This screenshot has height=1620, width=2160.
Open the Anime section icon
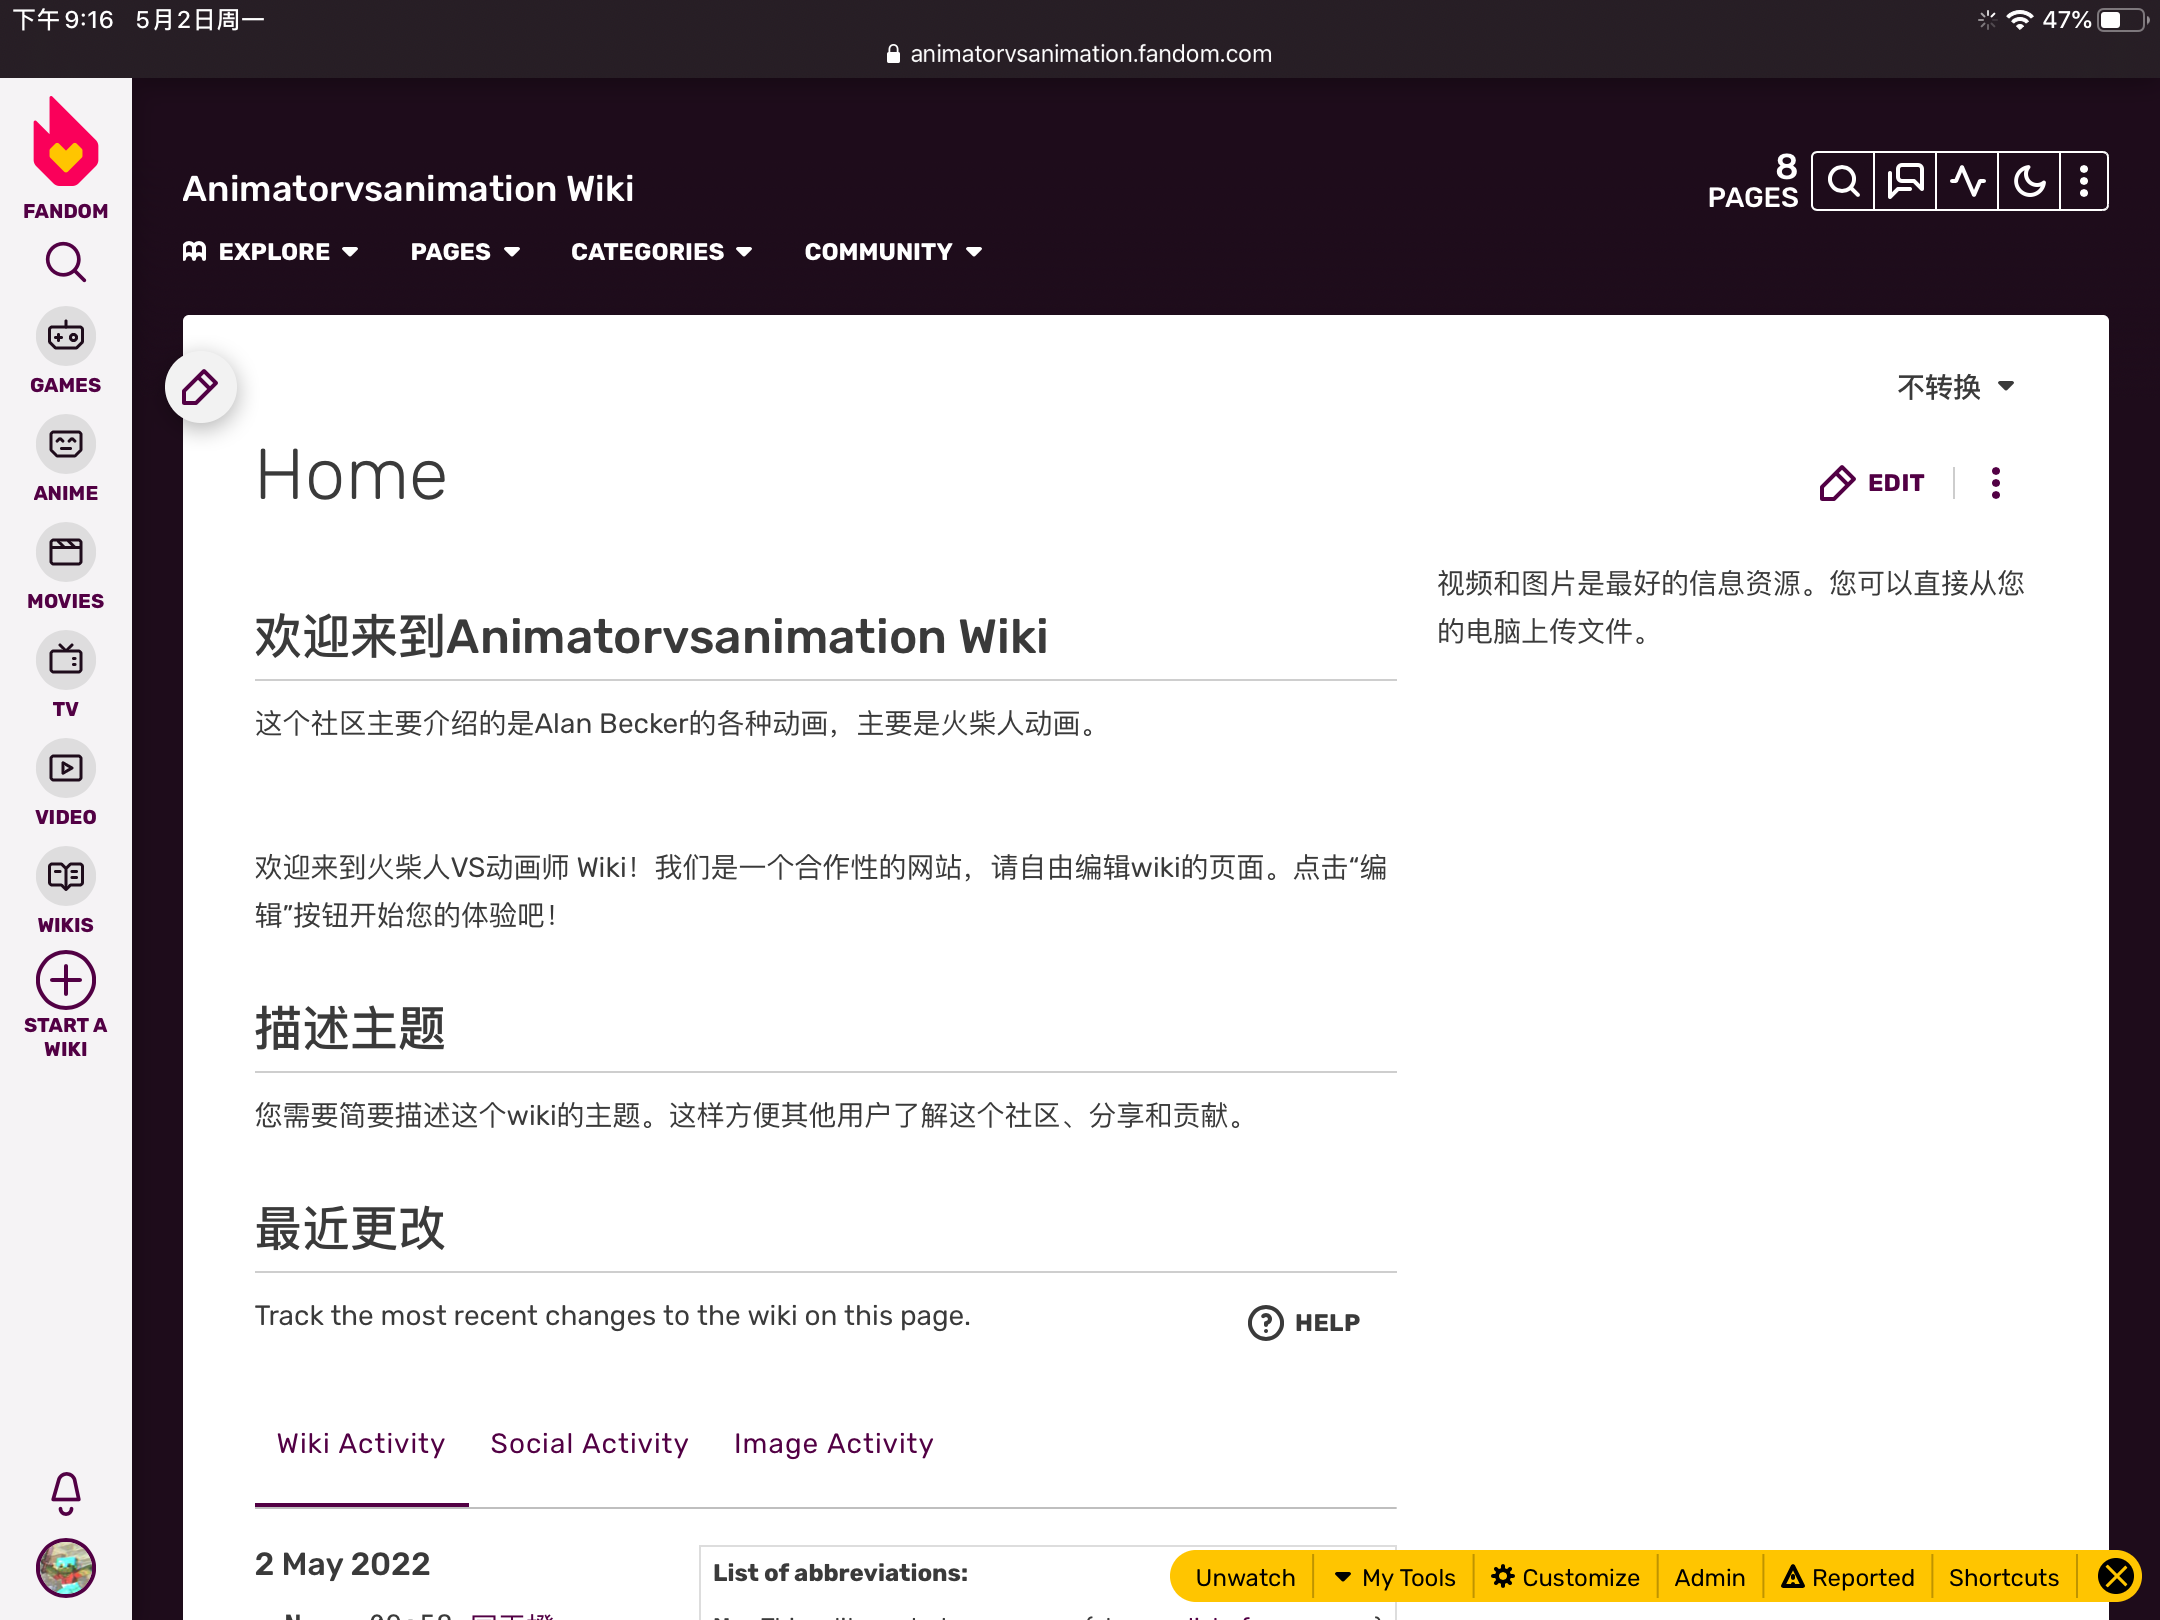[x=65, y=445]
